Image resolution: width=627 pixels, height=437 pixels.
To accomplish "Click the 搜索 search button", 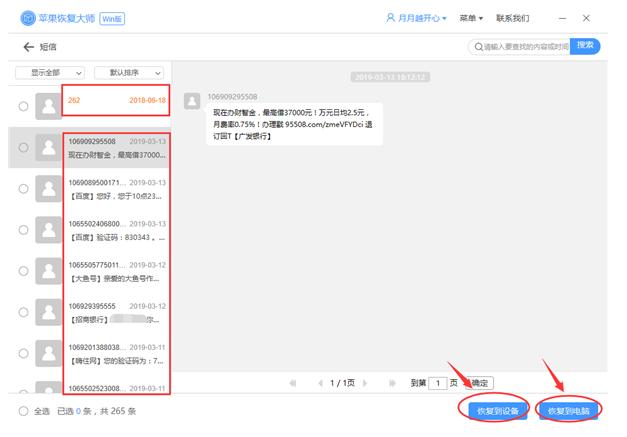I will pos(586,46).
